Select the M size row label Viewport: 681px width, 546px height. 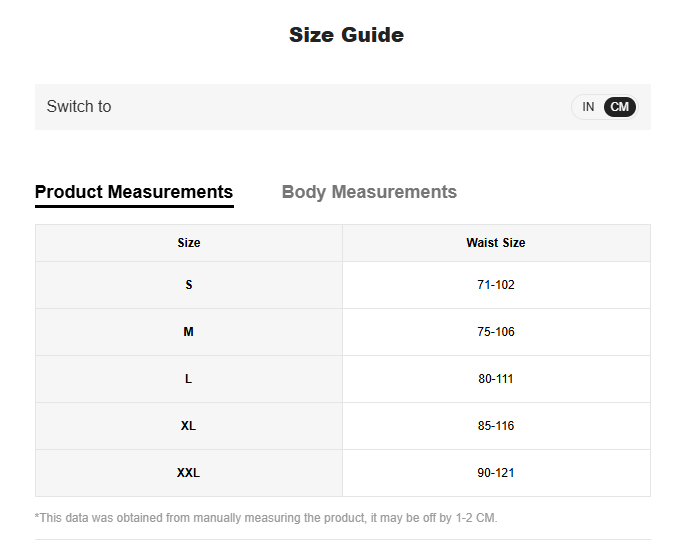click(x=188, y=332)
